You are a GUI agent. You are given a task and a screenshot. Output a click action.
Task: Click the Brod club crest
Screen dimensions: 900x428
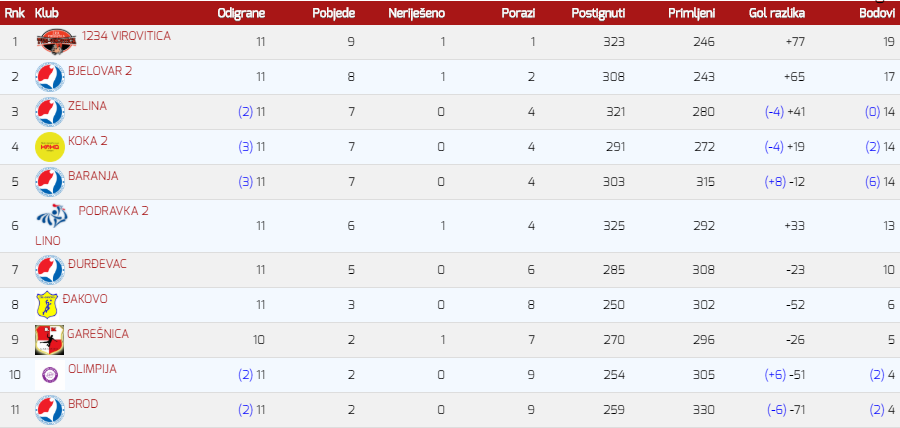[50, 410]
